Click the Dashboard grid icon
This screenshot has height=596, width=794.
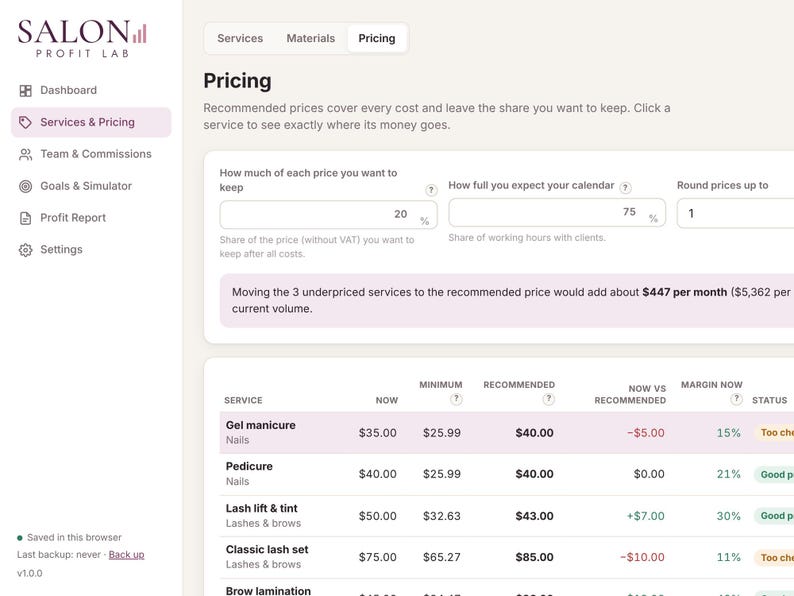click(25, 91)
